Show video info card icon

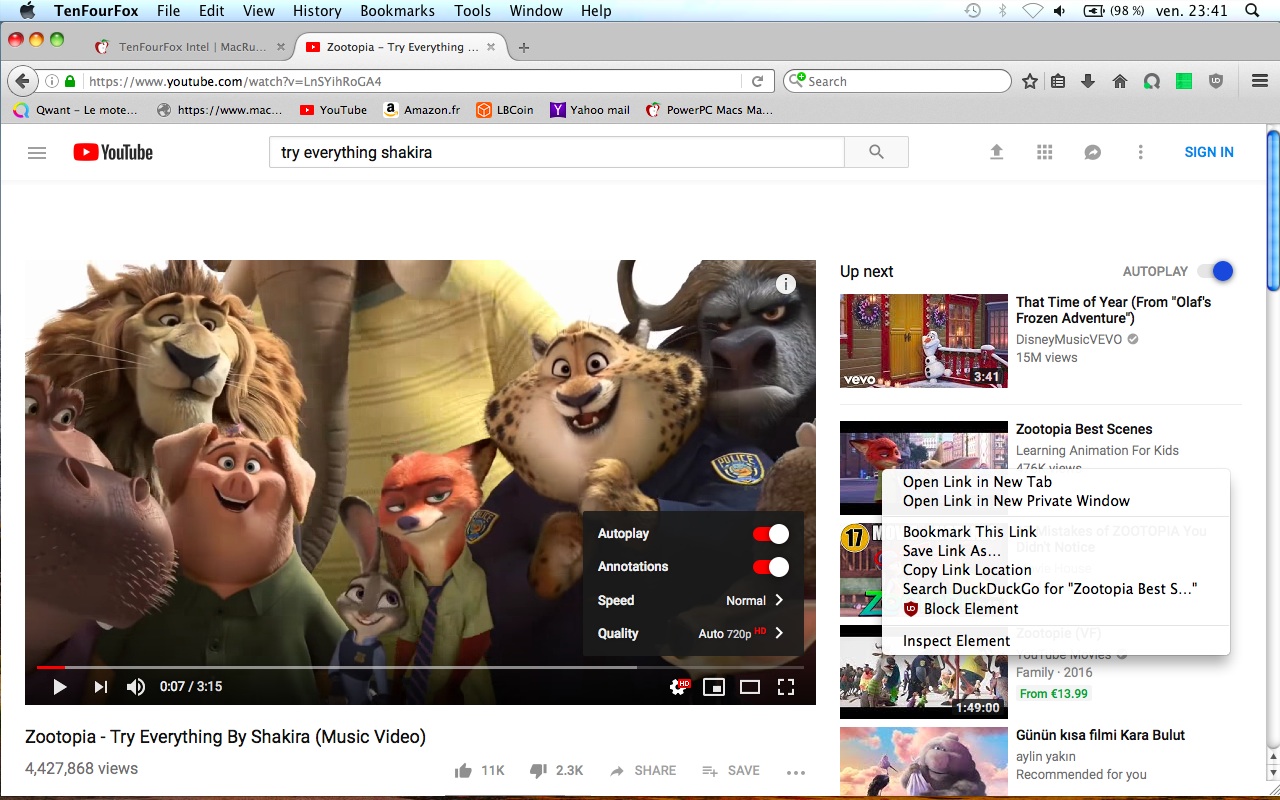[786, 284]
